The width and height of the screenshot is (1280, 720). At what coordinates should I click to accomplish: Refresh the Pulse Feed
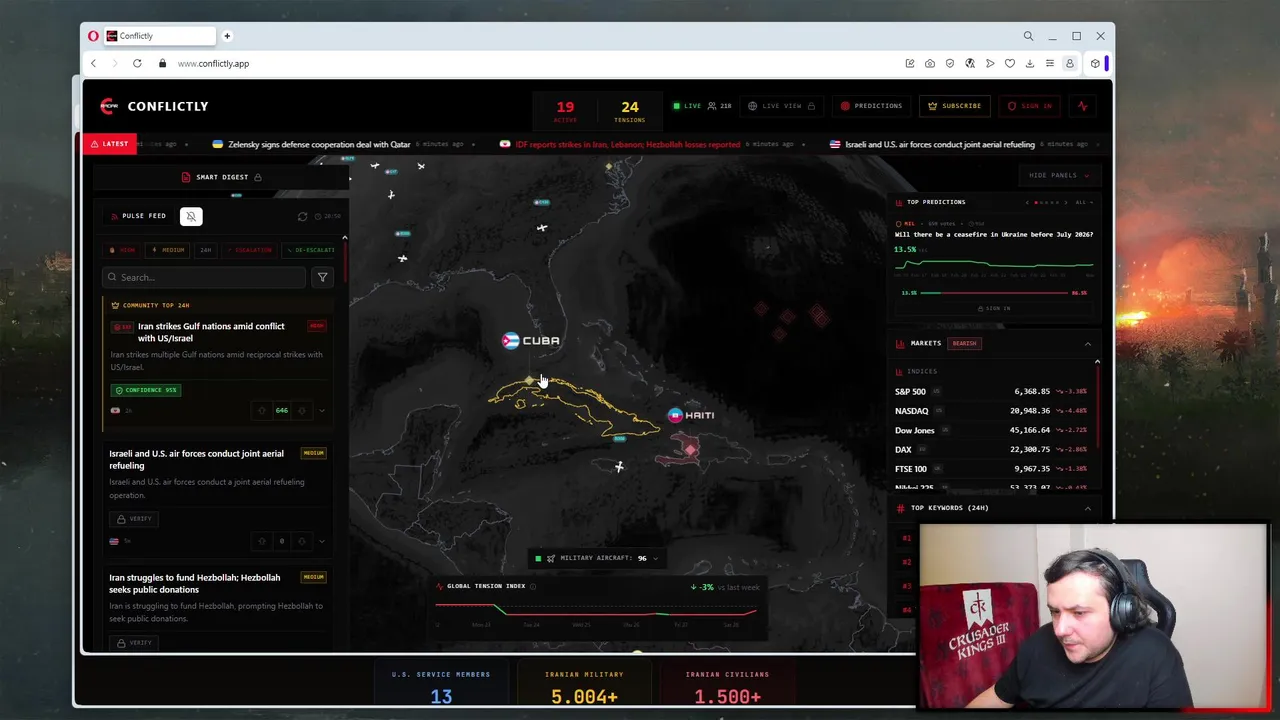(303, 216)
